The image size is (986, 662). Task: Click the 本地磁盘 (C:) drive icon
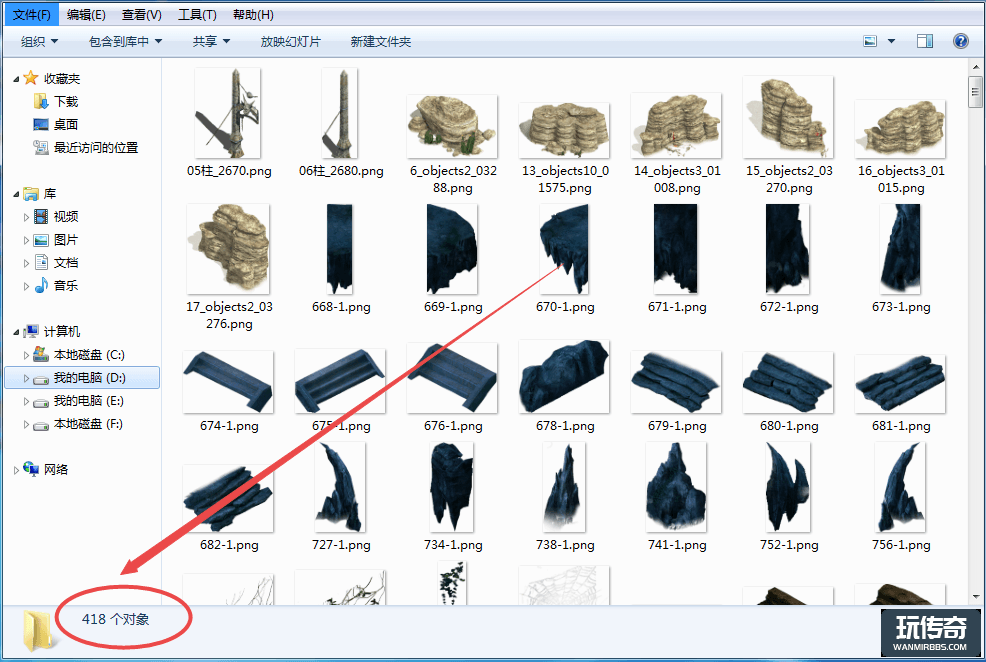point(41,354)
